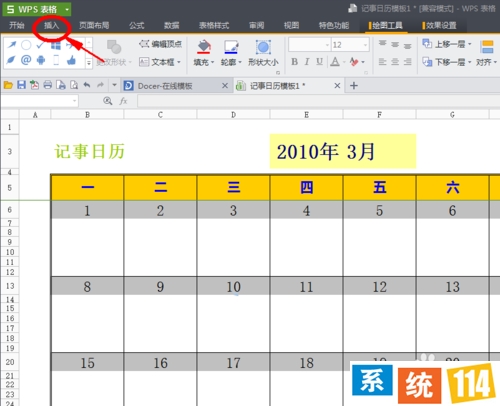Open the WPS 表格 application menu
Viewport: 500px width, 406px height.
pyautogui.click(x=37, y=9)
